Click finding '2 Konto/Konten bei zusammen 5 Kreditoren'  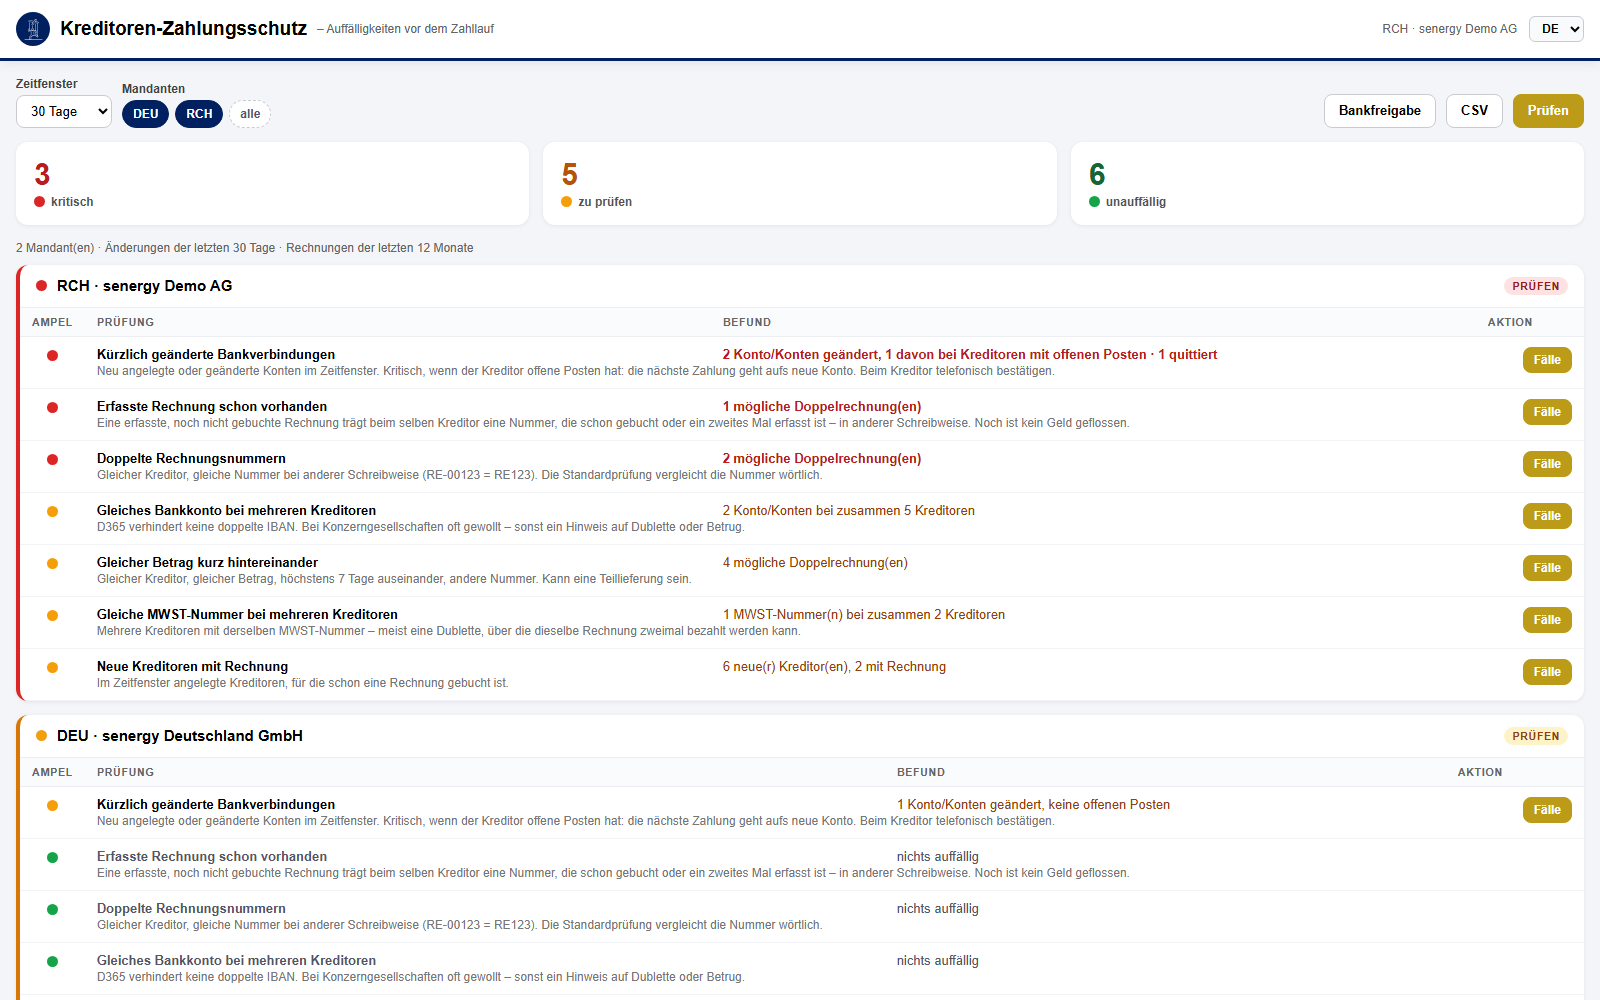[849, 511]
